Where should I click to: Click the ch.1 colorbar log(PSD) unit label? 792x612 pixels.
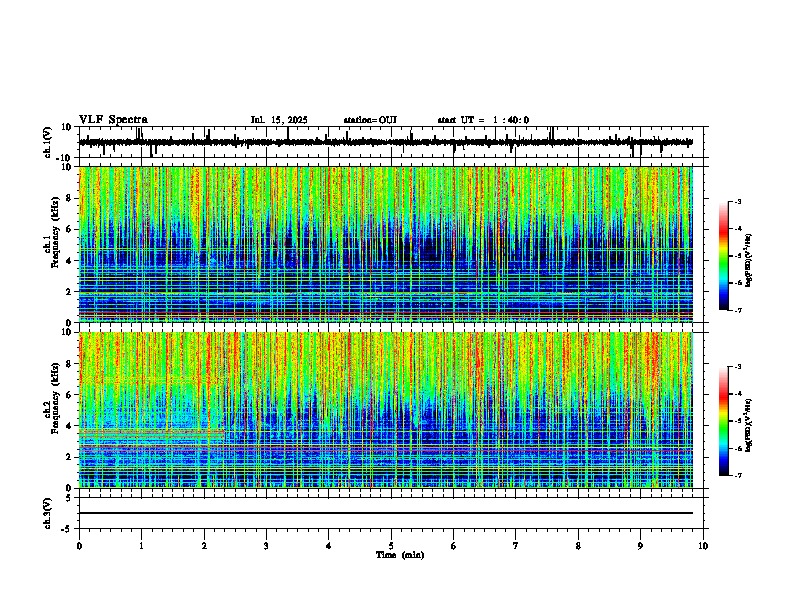749,260
